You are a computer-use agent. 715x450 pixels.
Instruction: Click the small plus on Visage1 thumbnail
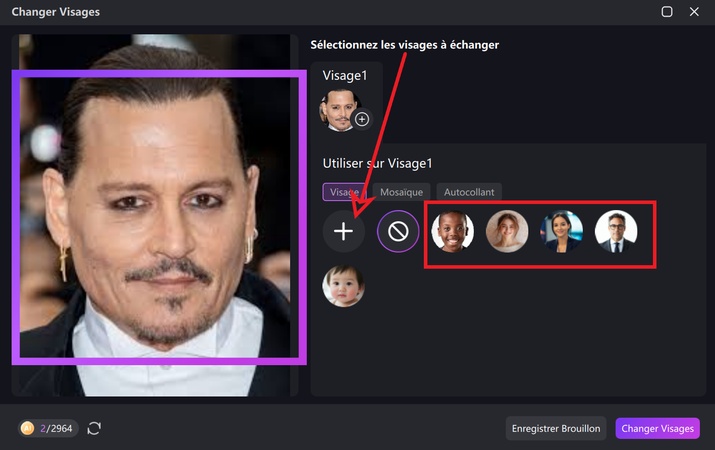click(x=362, y=119)
